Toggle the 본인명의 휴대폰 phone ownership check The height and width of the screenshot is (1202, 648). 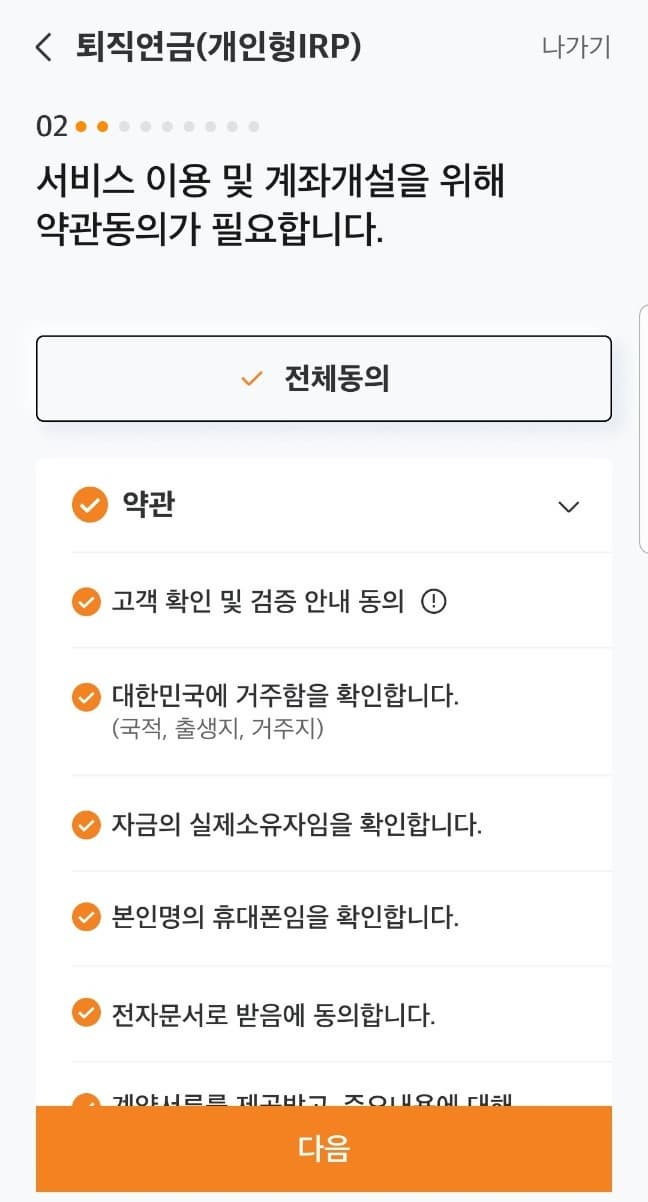pyautogui.click(x=86, y=918)
